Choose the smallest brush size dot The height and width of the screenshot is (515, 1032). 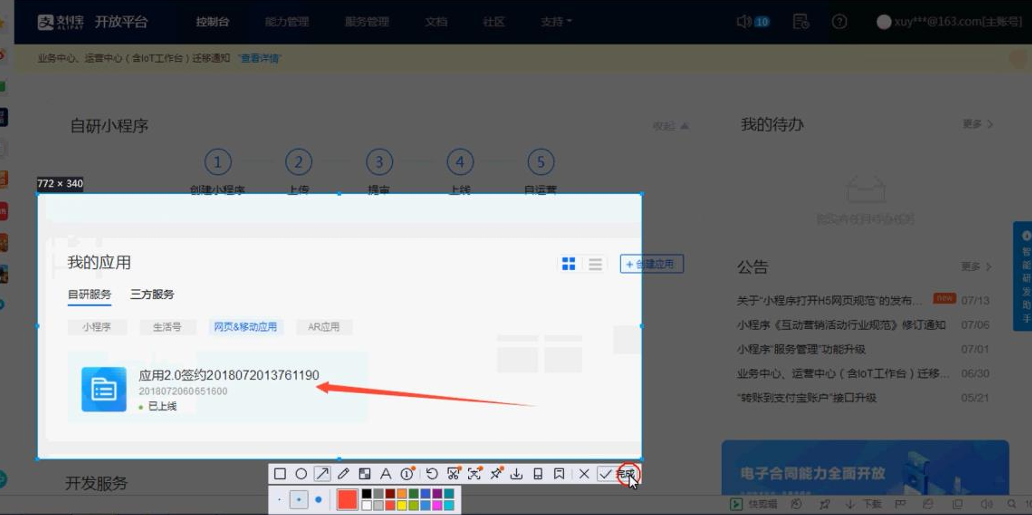point(279,500)
